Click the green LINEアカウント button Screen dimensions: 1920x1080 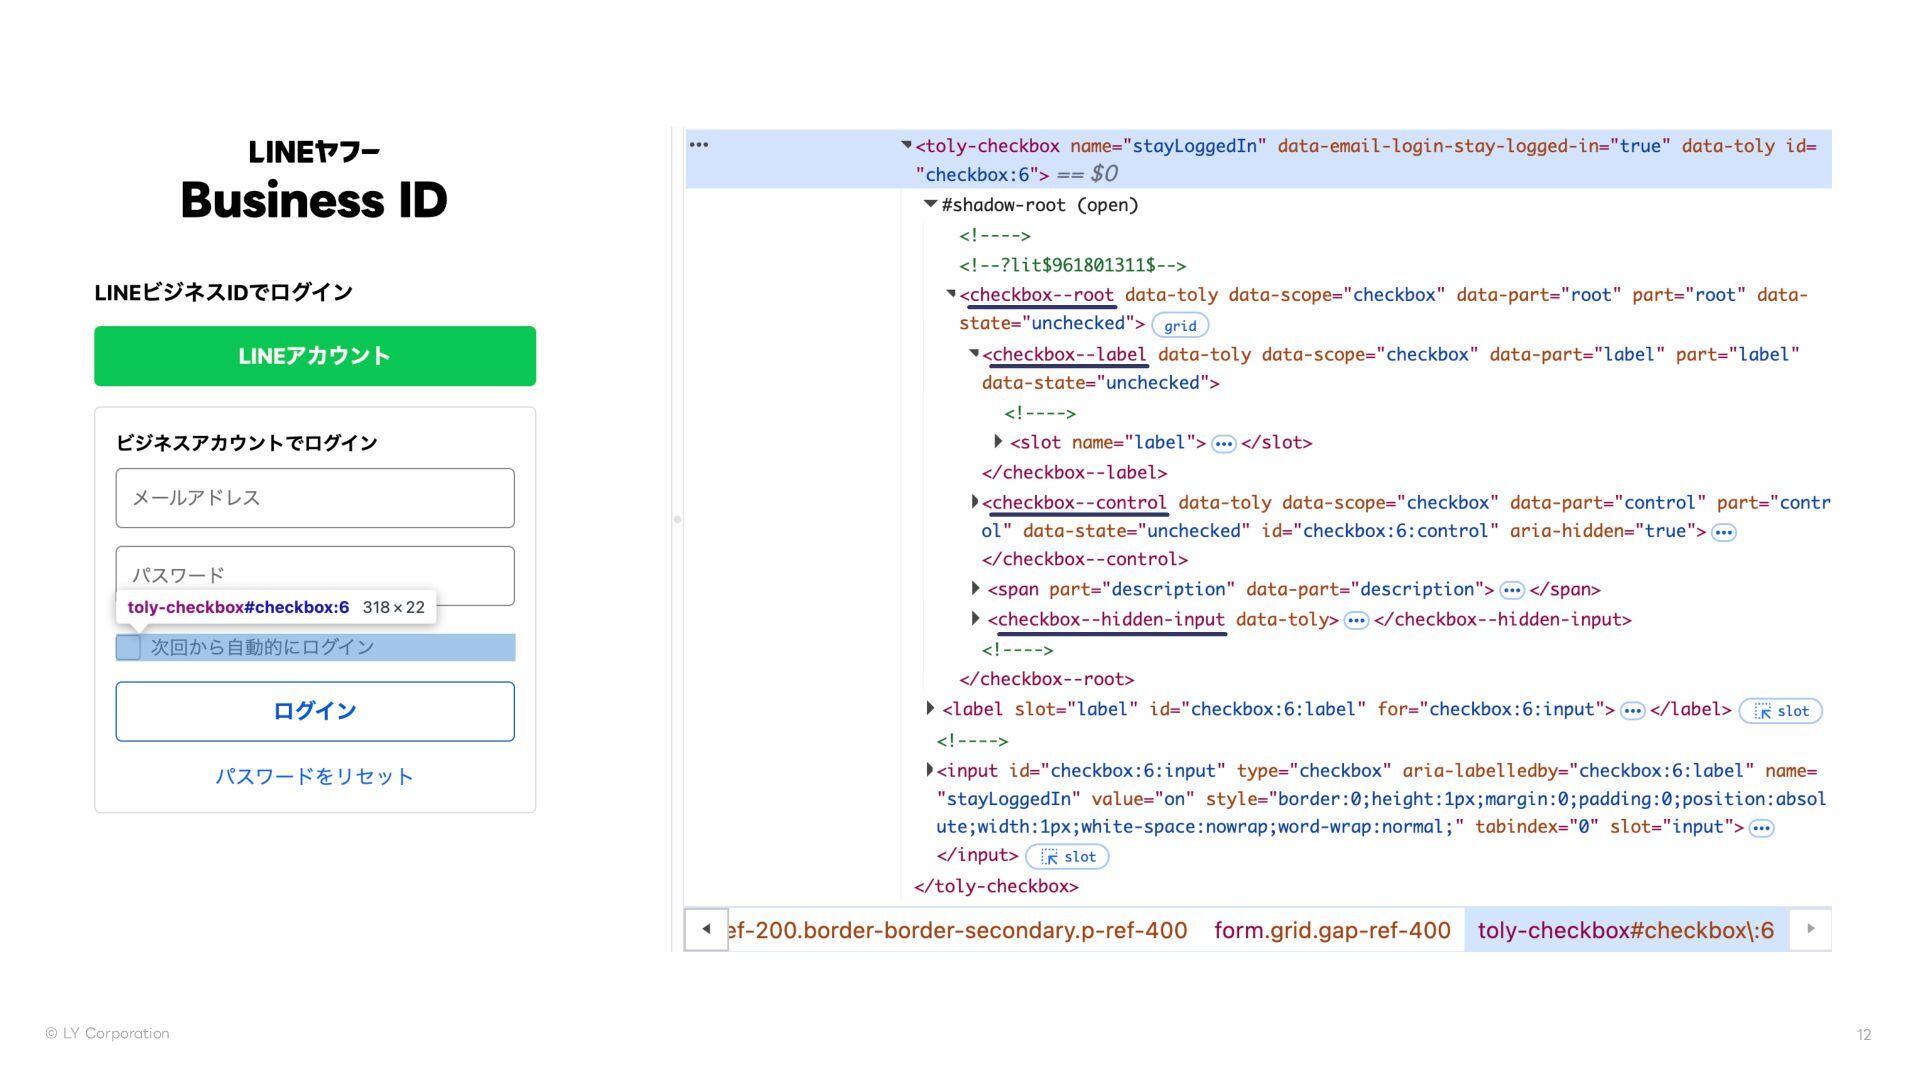315,356
